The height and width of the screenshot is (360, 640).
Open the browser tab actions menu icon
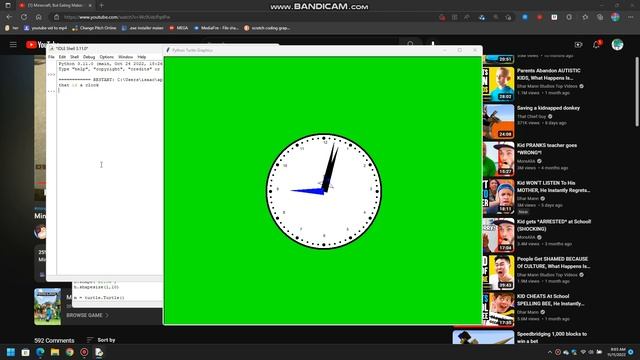[8, 6]
